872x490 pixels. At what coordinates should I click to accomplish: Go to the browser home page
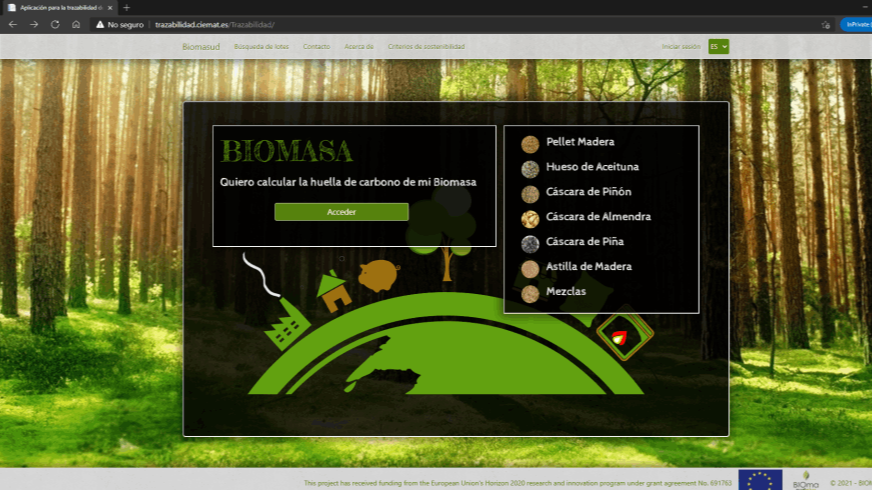tap(76, 24)
